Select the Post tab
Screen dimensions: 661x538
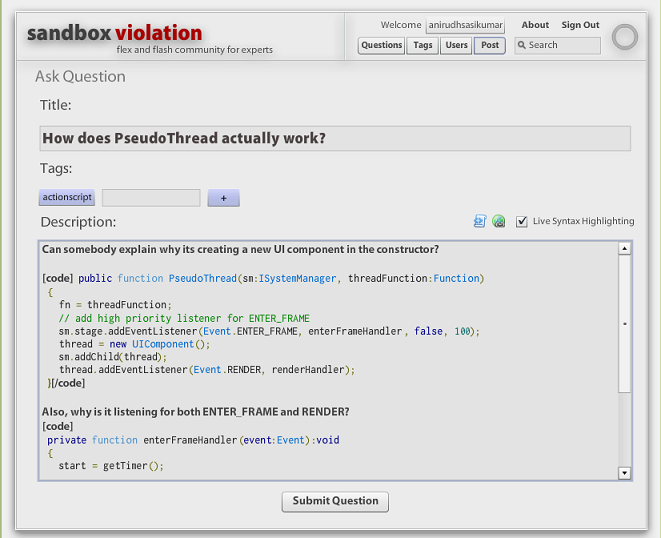pyautogui.click(x=490, y=45)
